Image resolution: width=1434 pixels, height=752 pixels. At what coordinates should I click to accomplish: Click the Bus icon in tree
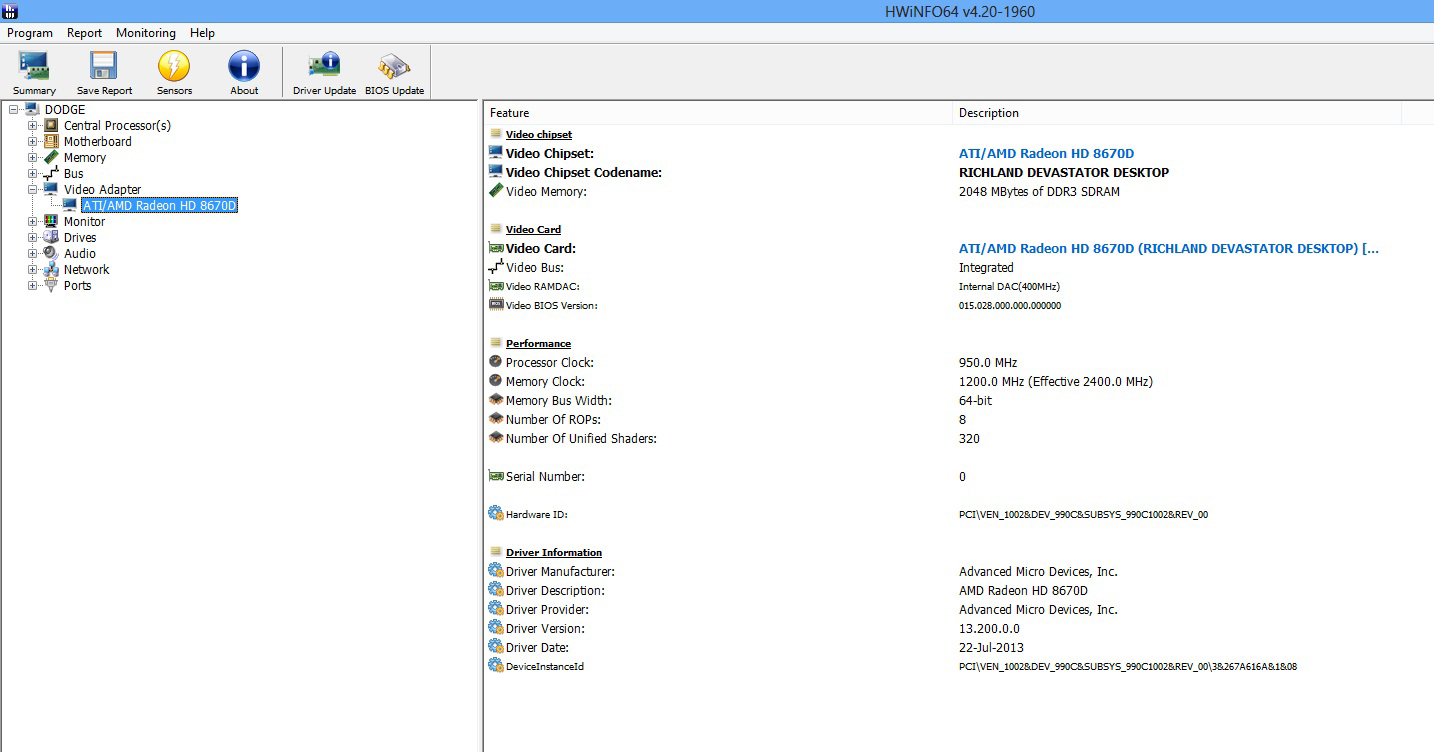[52, 173]
